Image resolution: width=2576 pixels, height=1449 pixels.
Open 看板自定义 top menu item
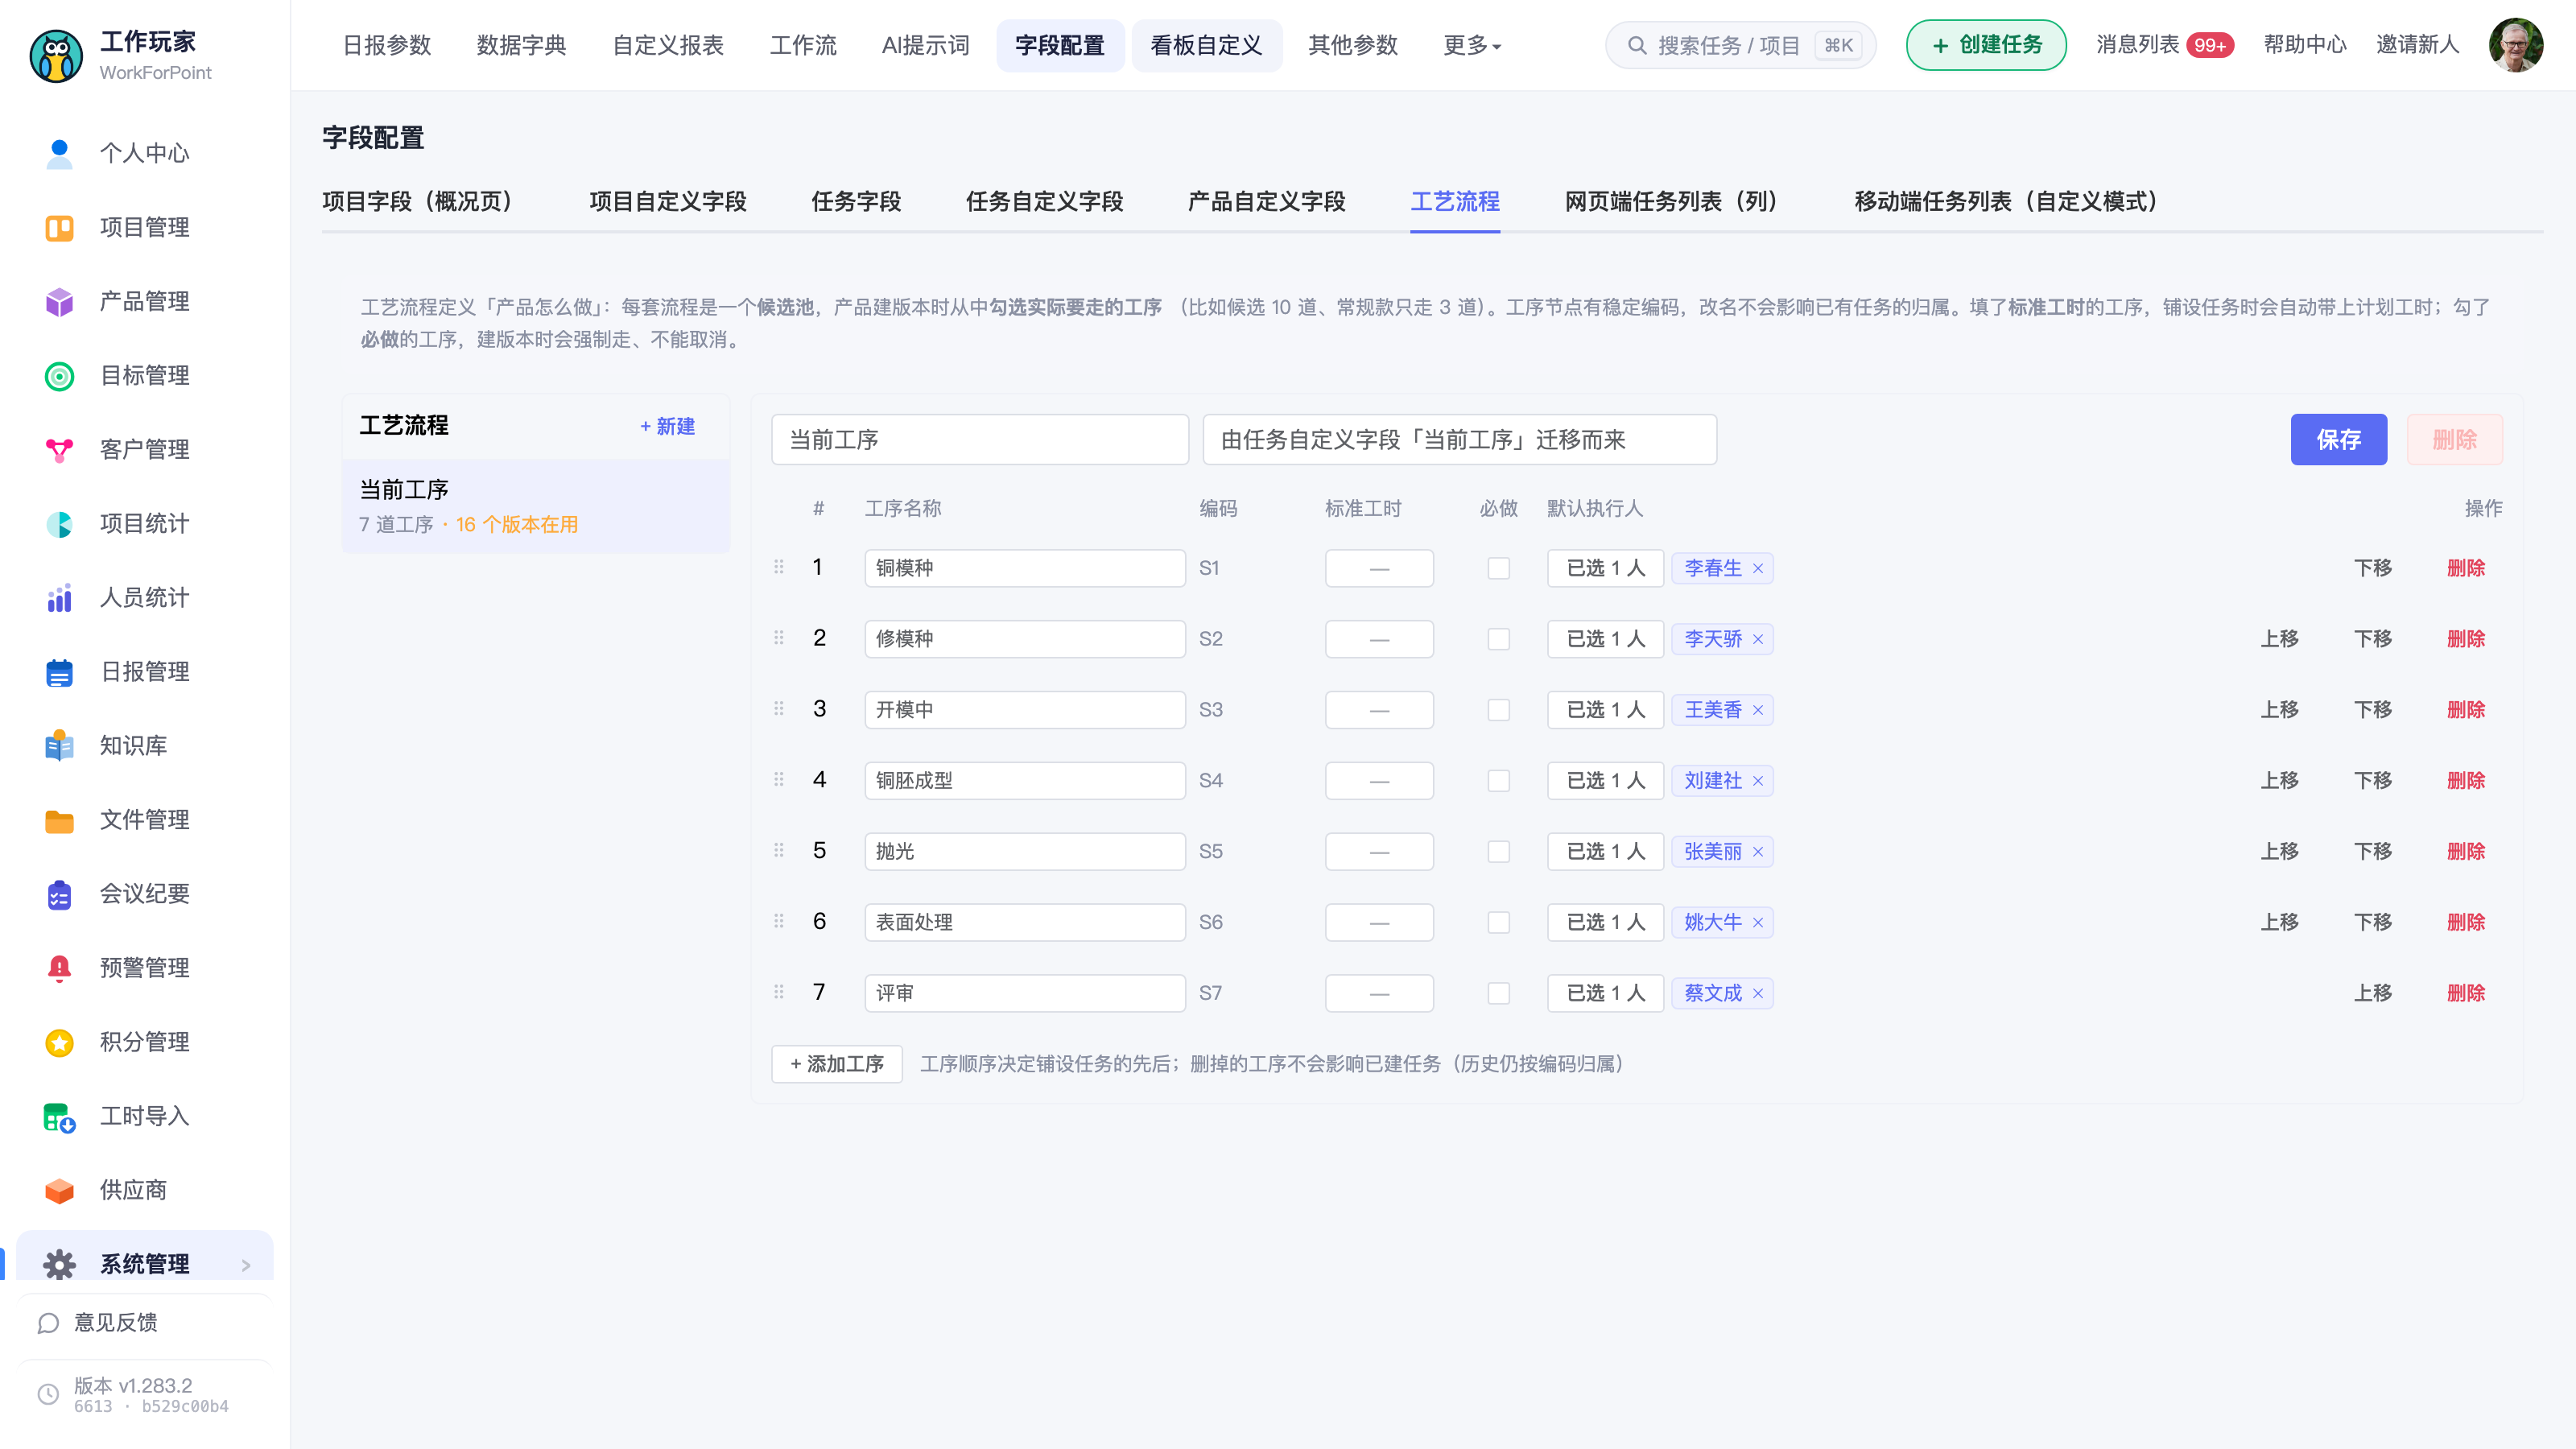pyautogui.click(x=1206, y=45)
